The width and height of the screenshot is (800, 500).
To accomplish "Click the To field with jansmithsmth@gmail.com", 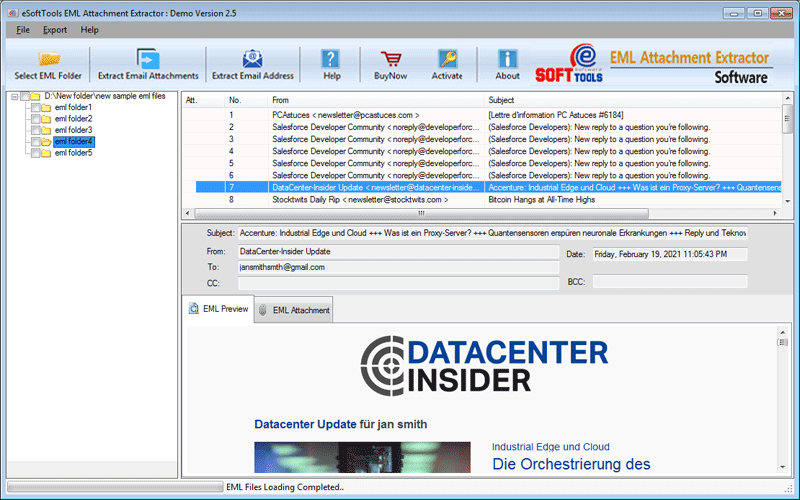I will click(398, 267).
